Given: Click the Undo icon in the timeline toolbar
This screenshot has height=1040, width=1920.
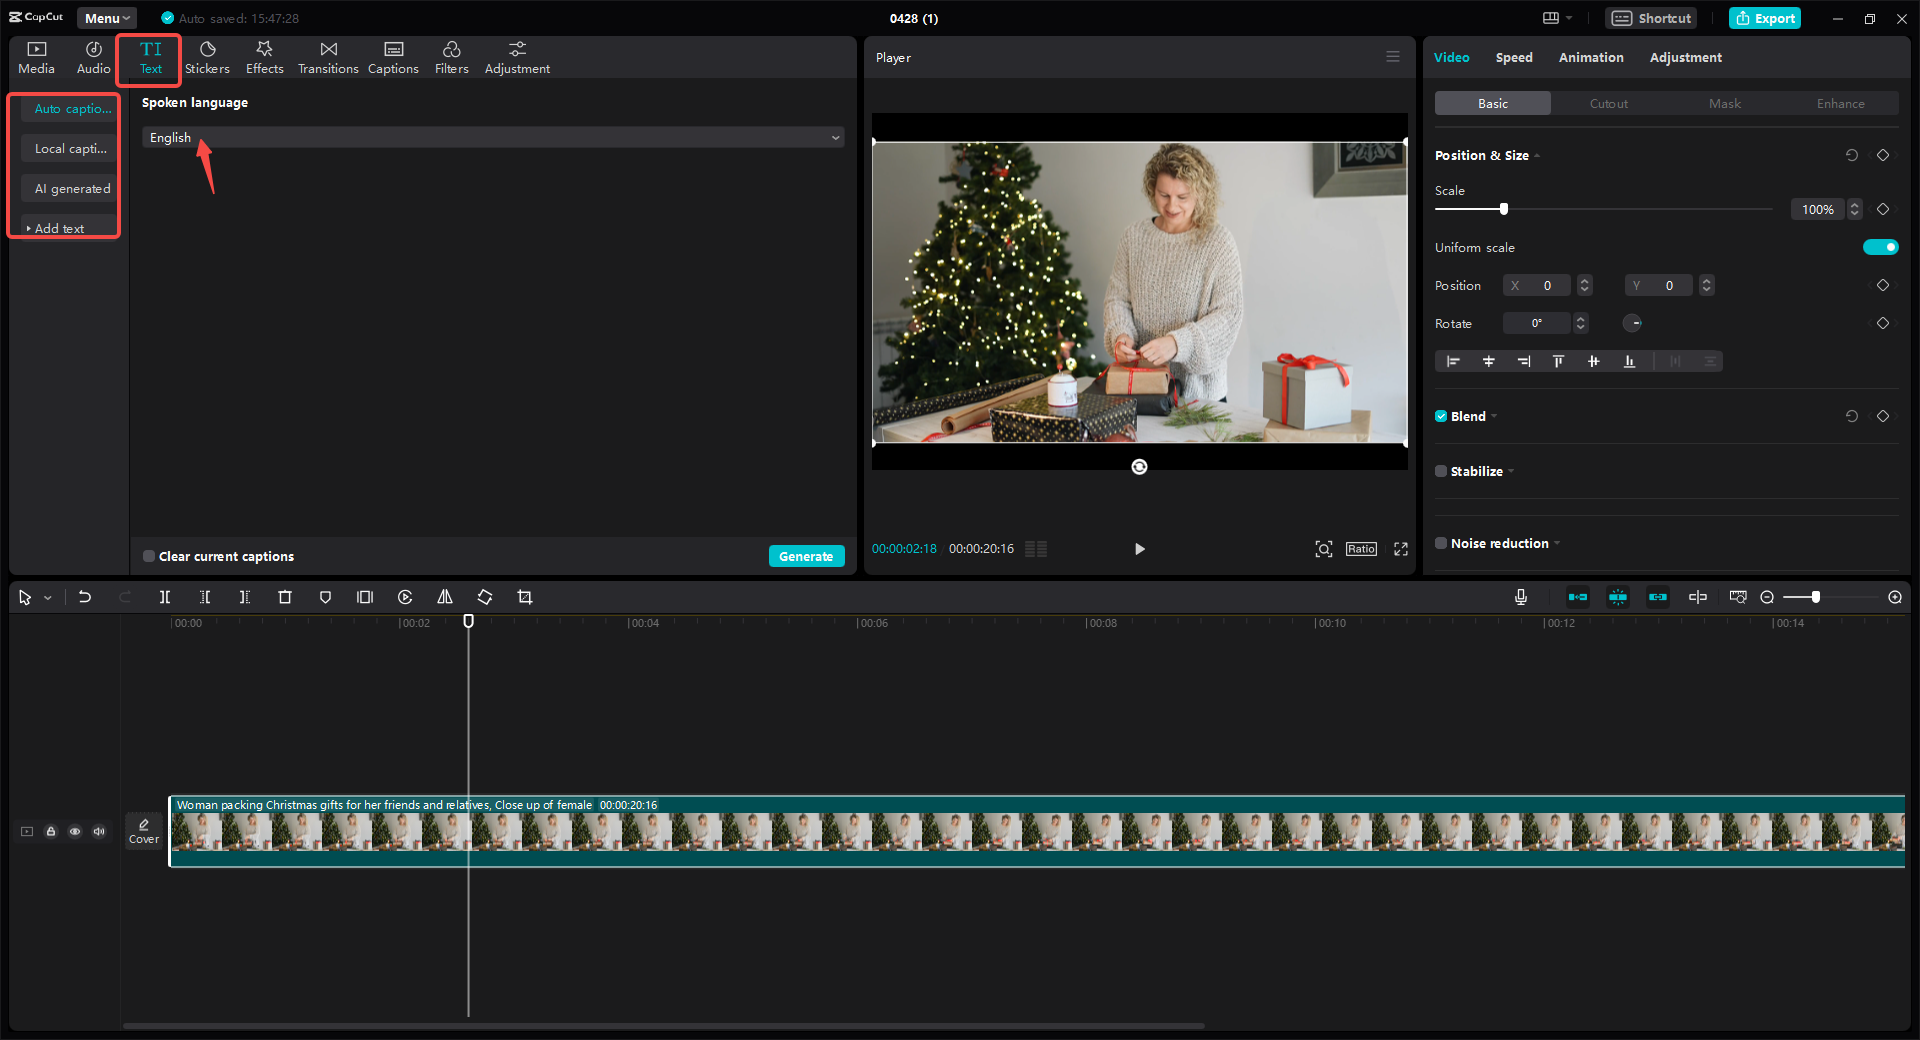Looking at the screenshot, I should (85, 597).
